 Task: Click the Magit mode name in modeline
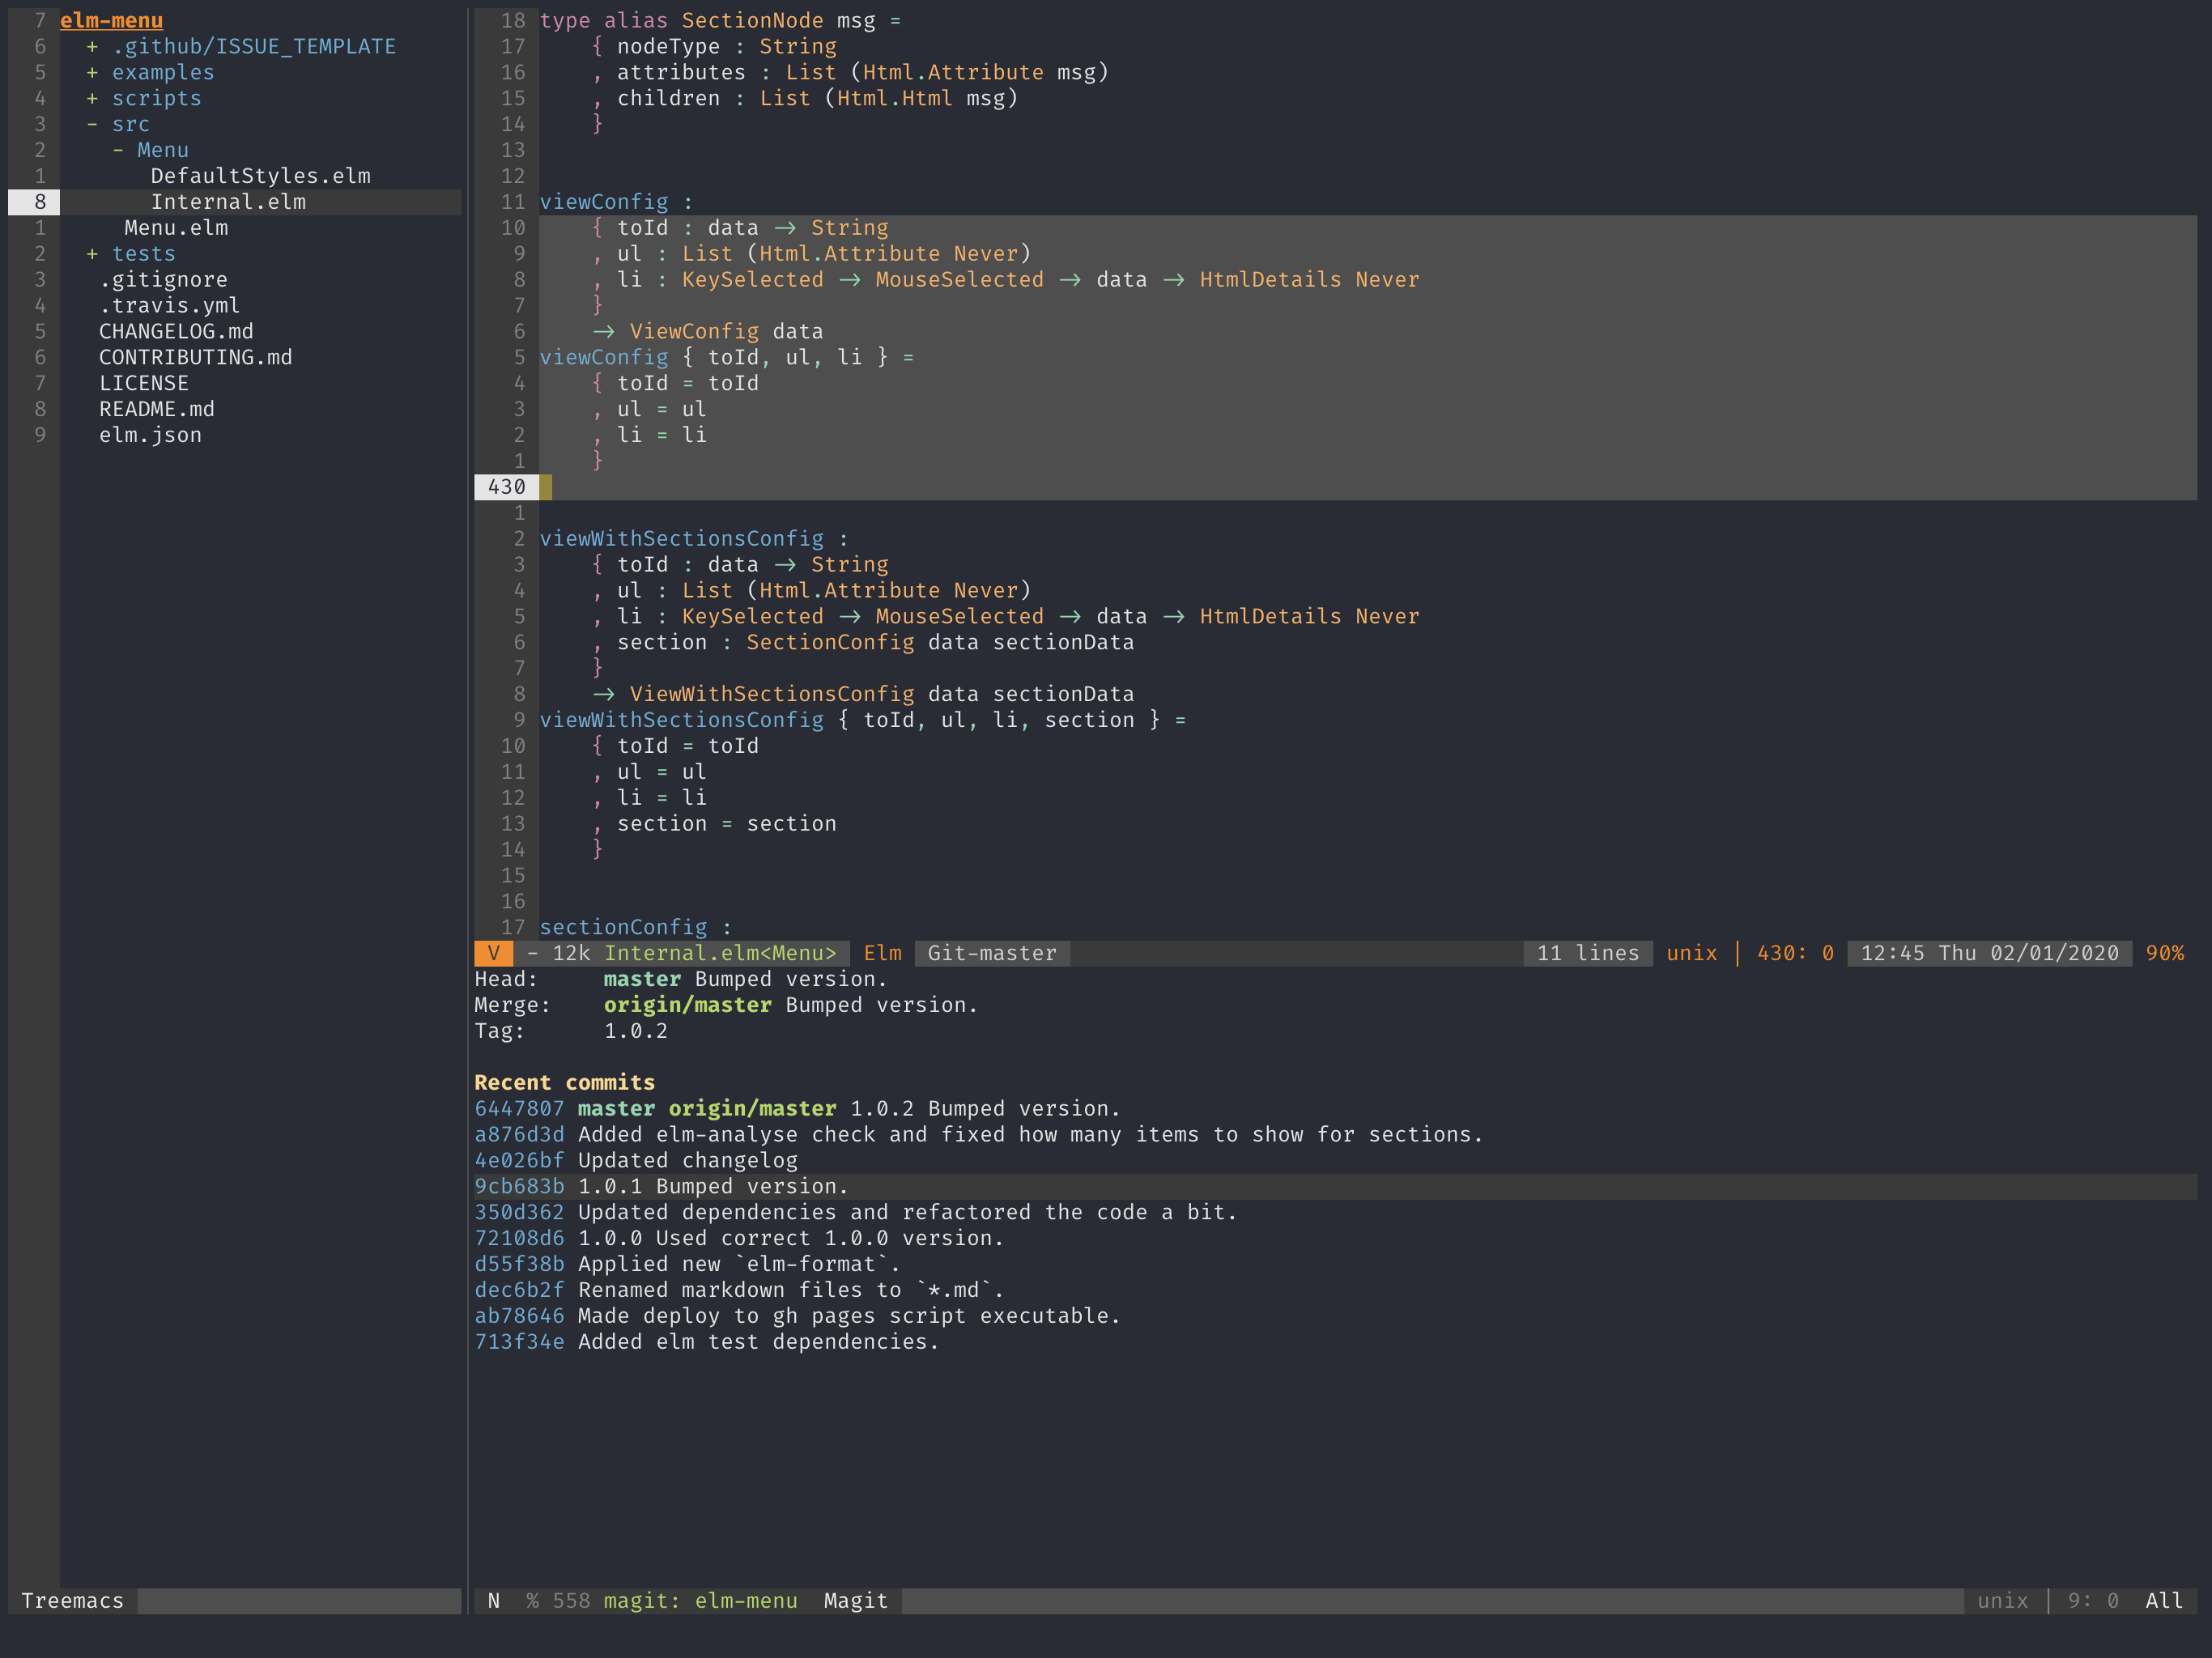[855, 1602]
